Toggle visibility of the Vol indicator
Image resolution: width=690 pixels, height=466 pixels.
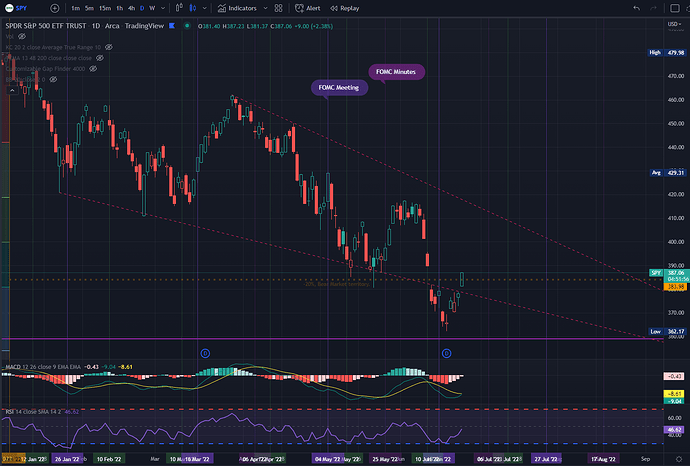coord(22,37)
